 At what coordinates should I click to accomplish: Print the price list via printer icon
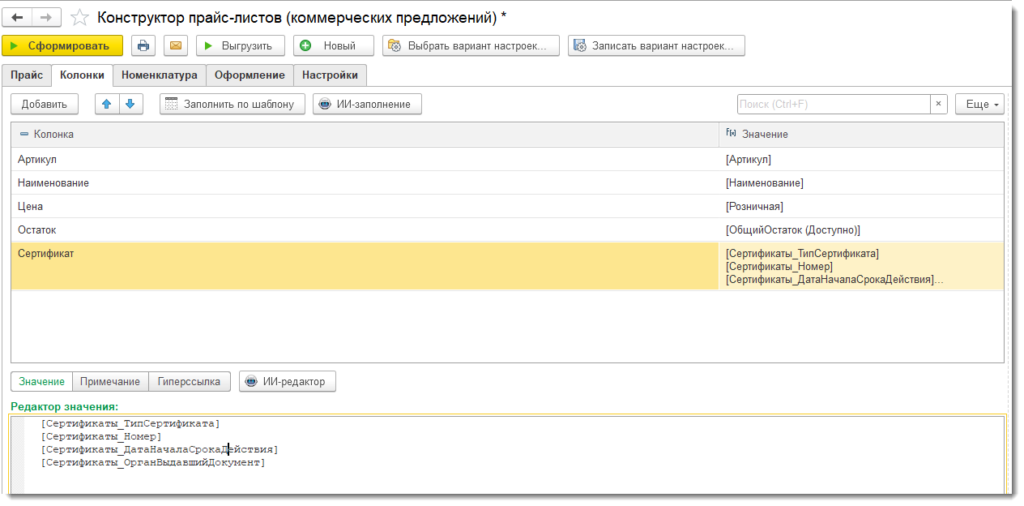pyautogui.click(x=143, y=46)
